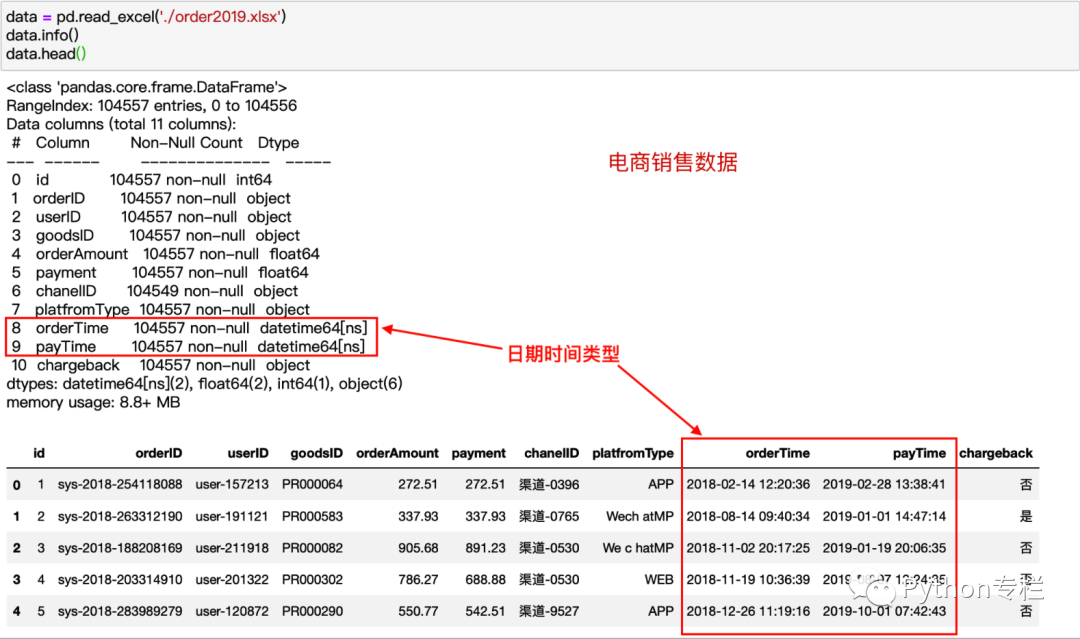Click the code line with pd.read_excel
Image resolution: width=1080 pixels, height=639 pixels.
point(146,17)
